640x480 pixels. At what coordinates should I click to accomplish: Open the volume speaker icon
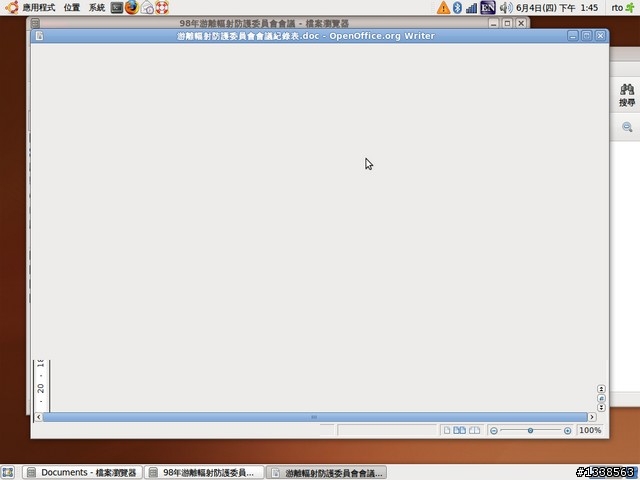[506, 7]
